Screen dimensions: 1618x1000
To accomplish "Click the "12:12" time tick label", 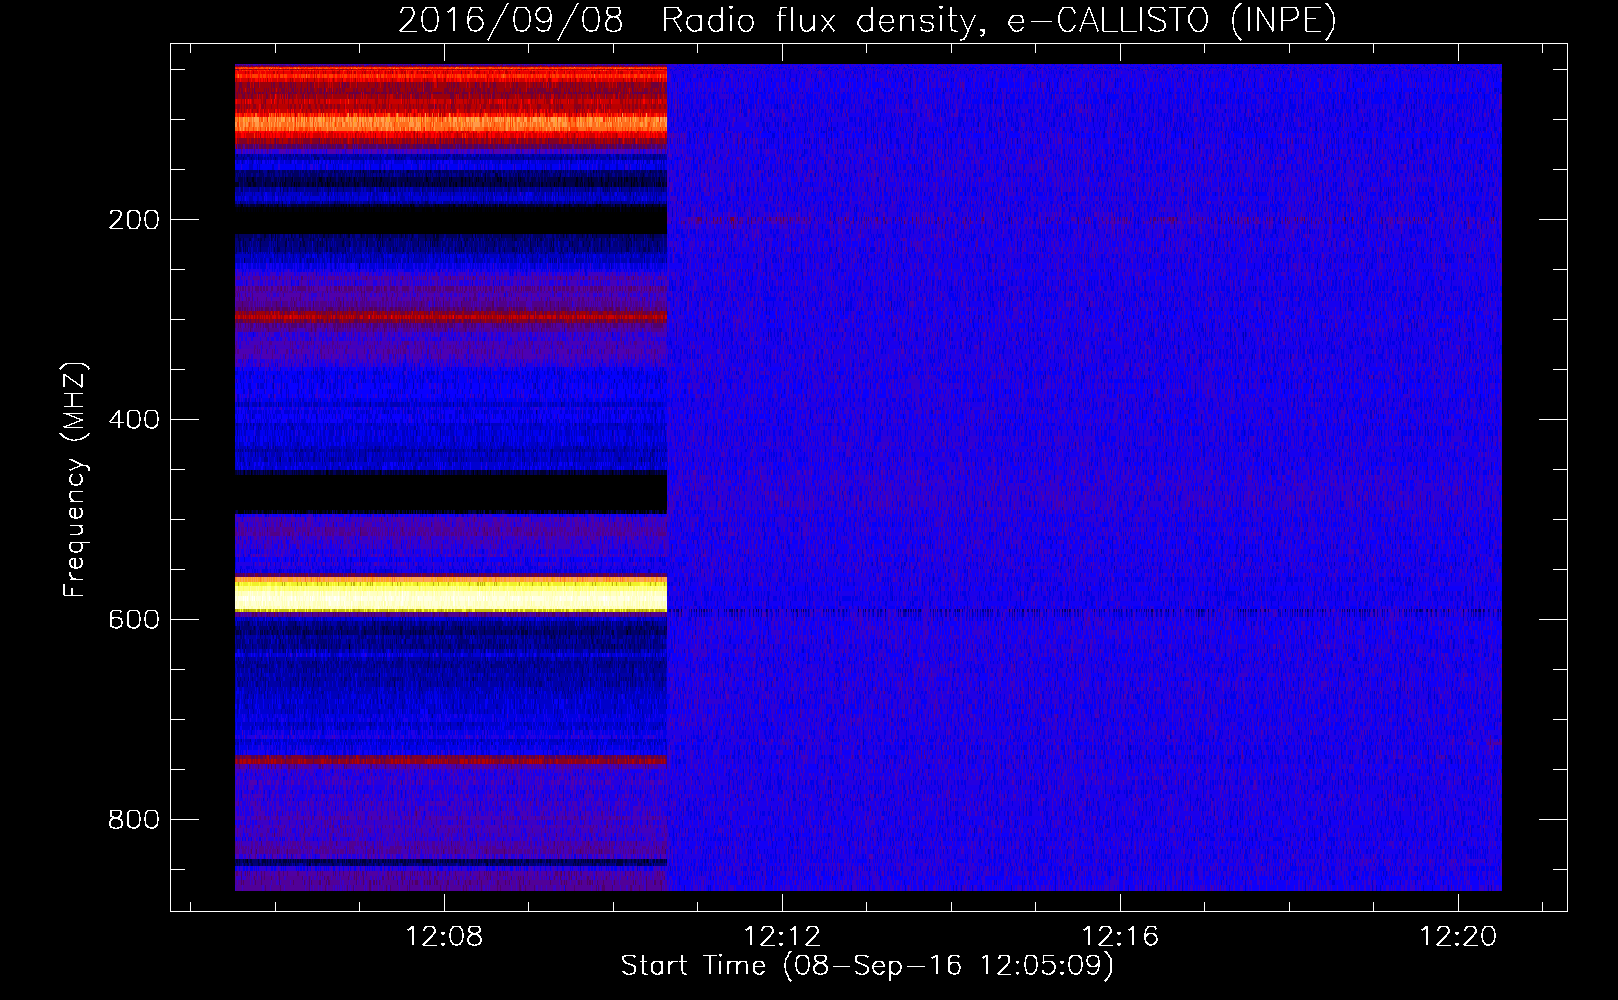I will pos(782,936).
